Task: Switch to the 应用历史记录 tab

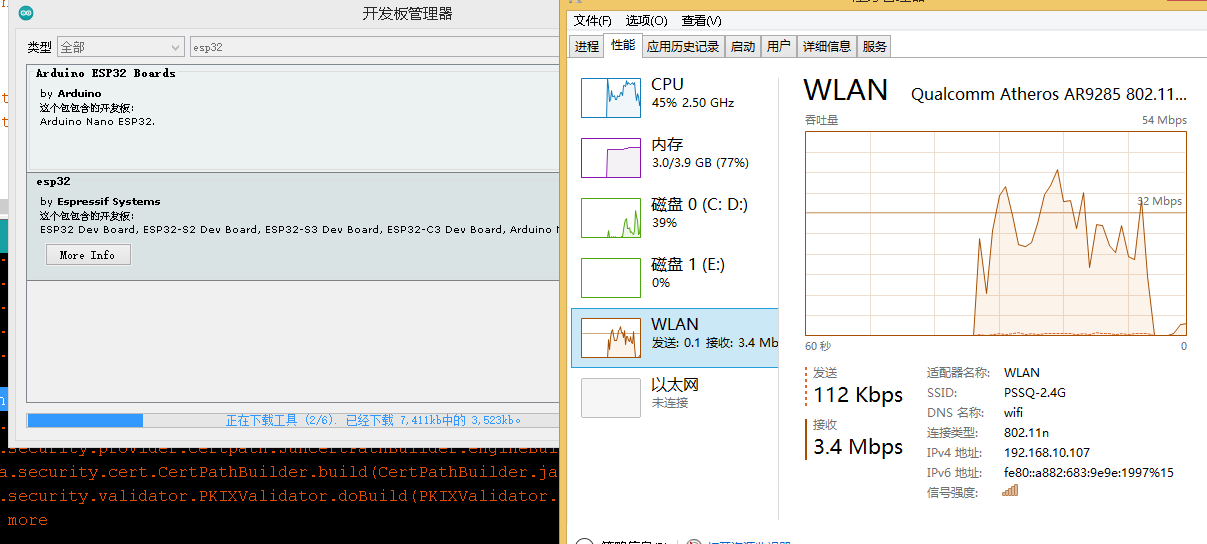Action: pos(683,46)
